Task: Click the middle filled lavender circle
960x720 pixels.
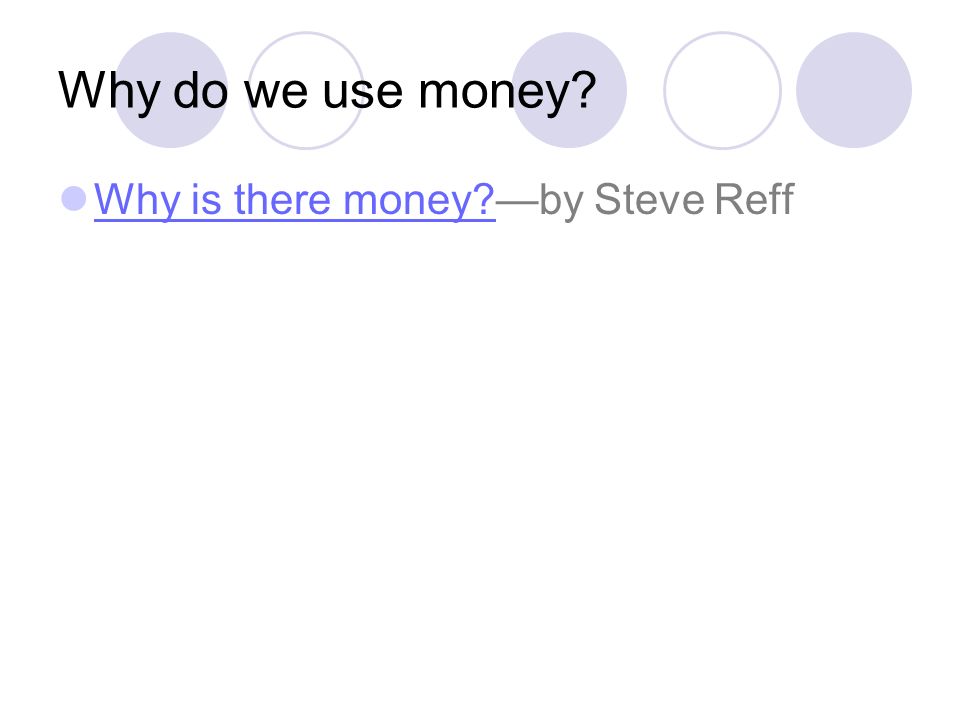Action: (569, 90)
